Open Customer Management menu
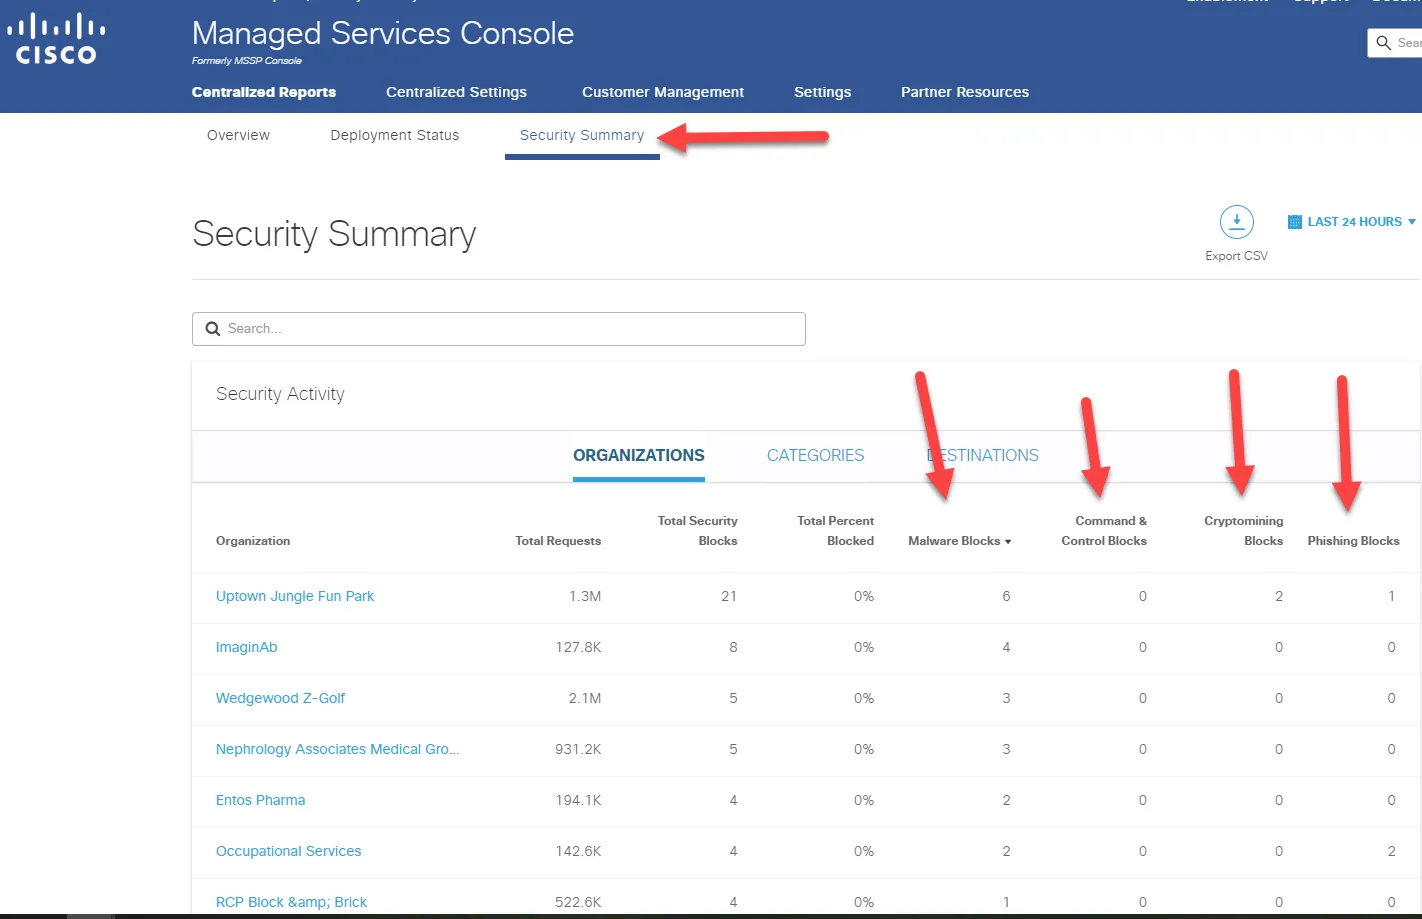This screenshot has height=919, width=1422. tap(663, 92)
